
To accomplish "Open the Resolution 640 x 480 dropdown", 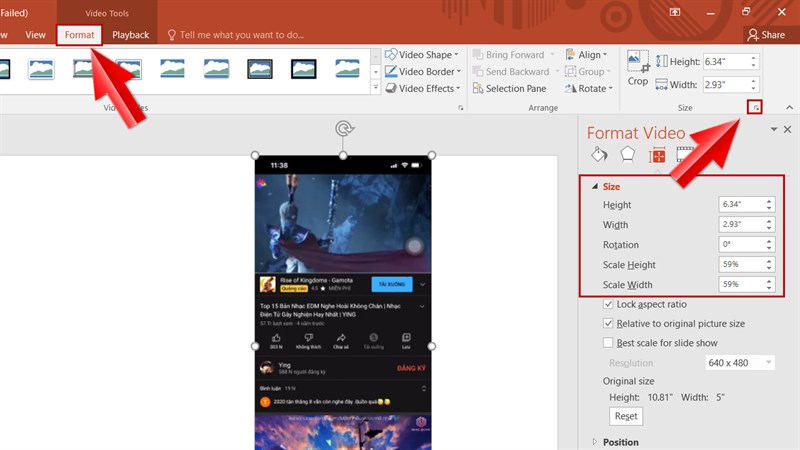I will [x=740, y=363].
